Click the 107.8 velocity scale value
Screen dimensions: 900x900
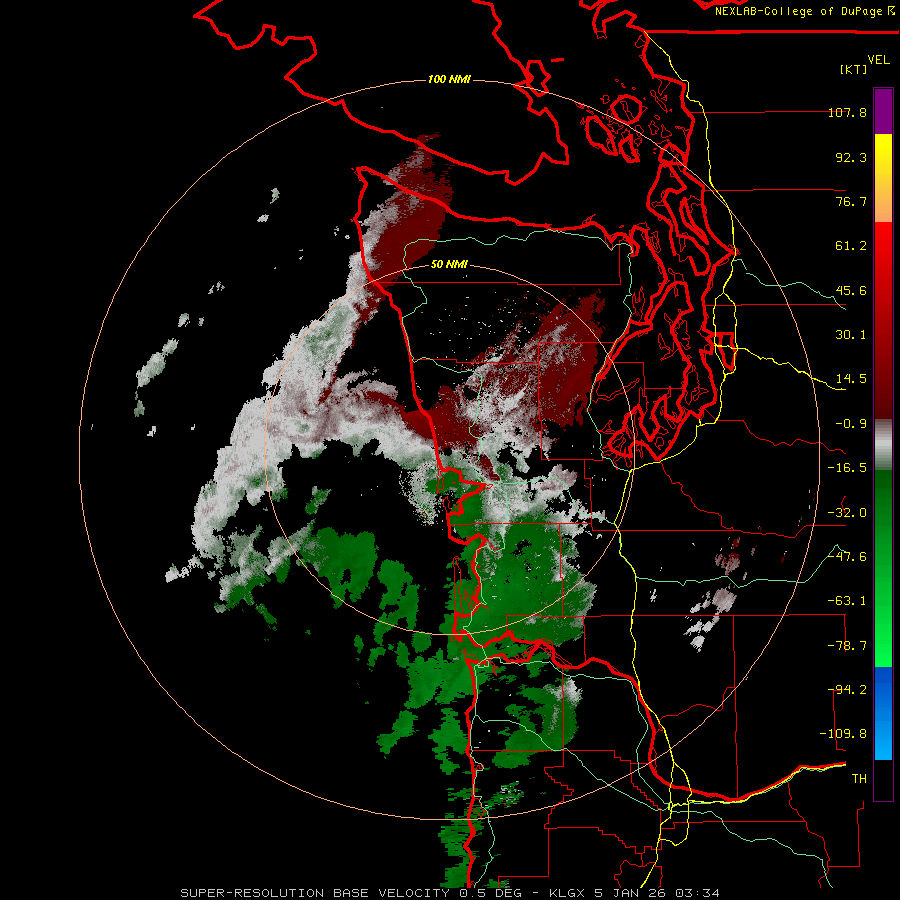[847, 112]
